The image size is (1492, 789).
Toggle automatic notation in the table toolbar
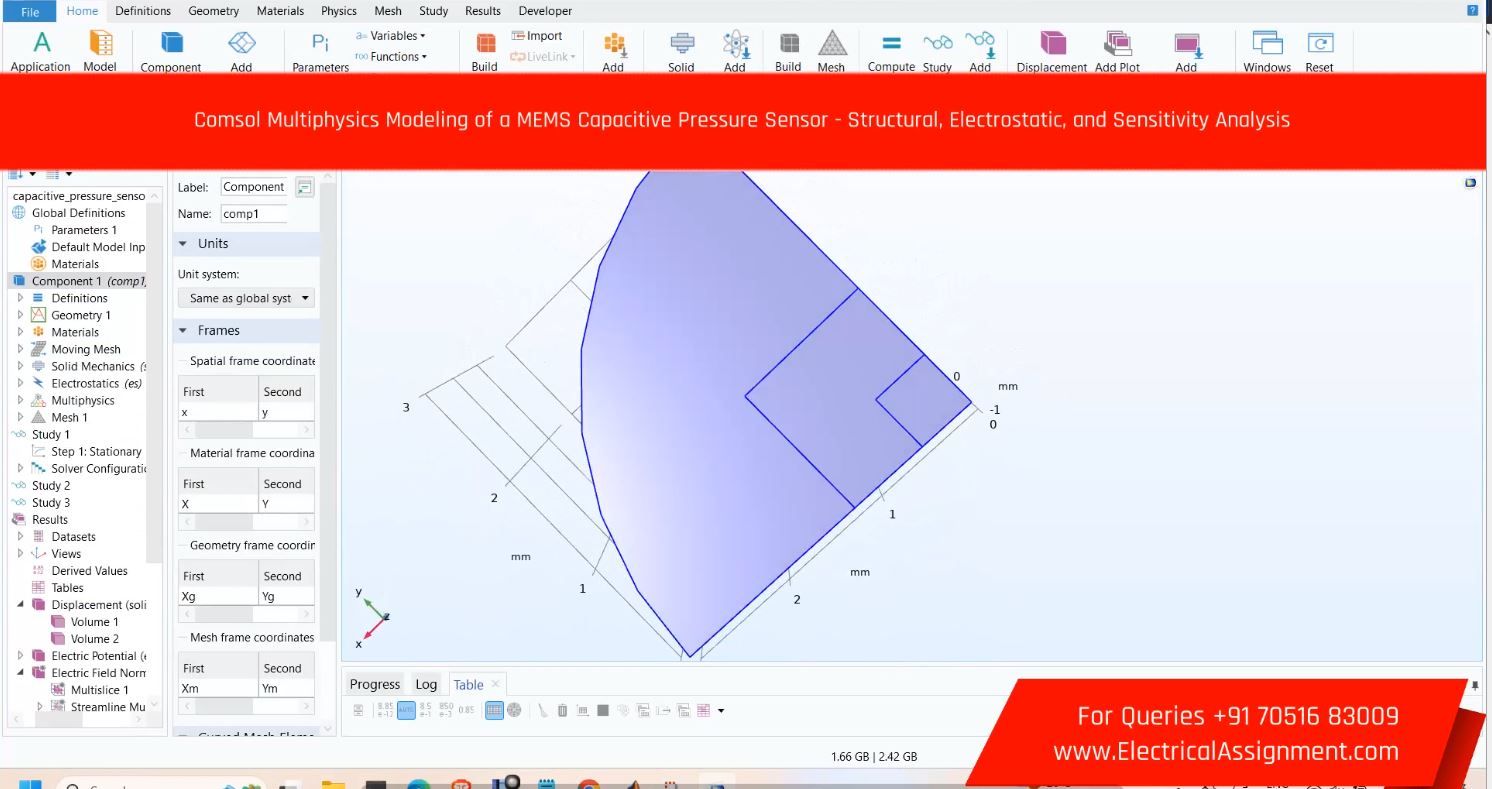click(406, 711)
